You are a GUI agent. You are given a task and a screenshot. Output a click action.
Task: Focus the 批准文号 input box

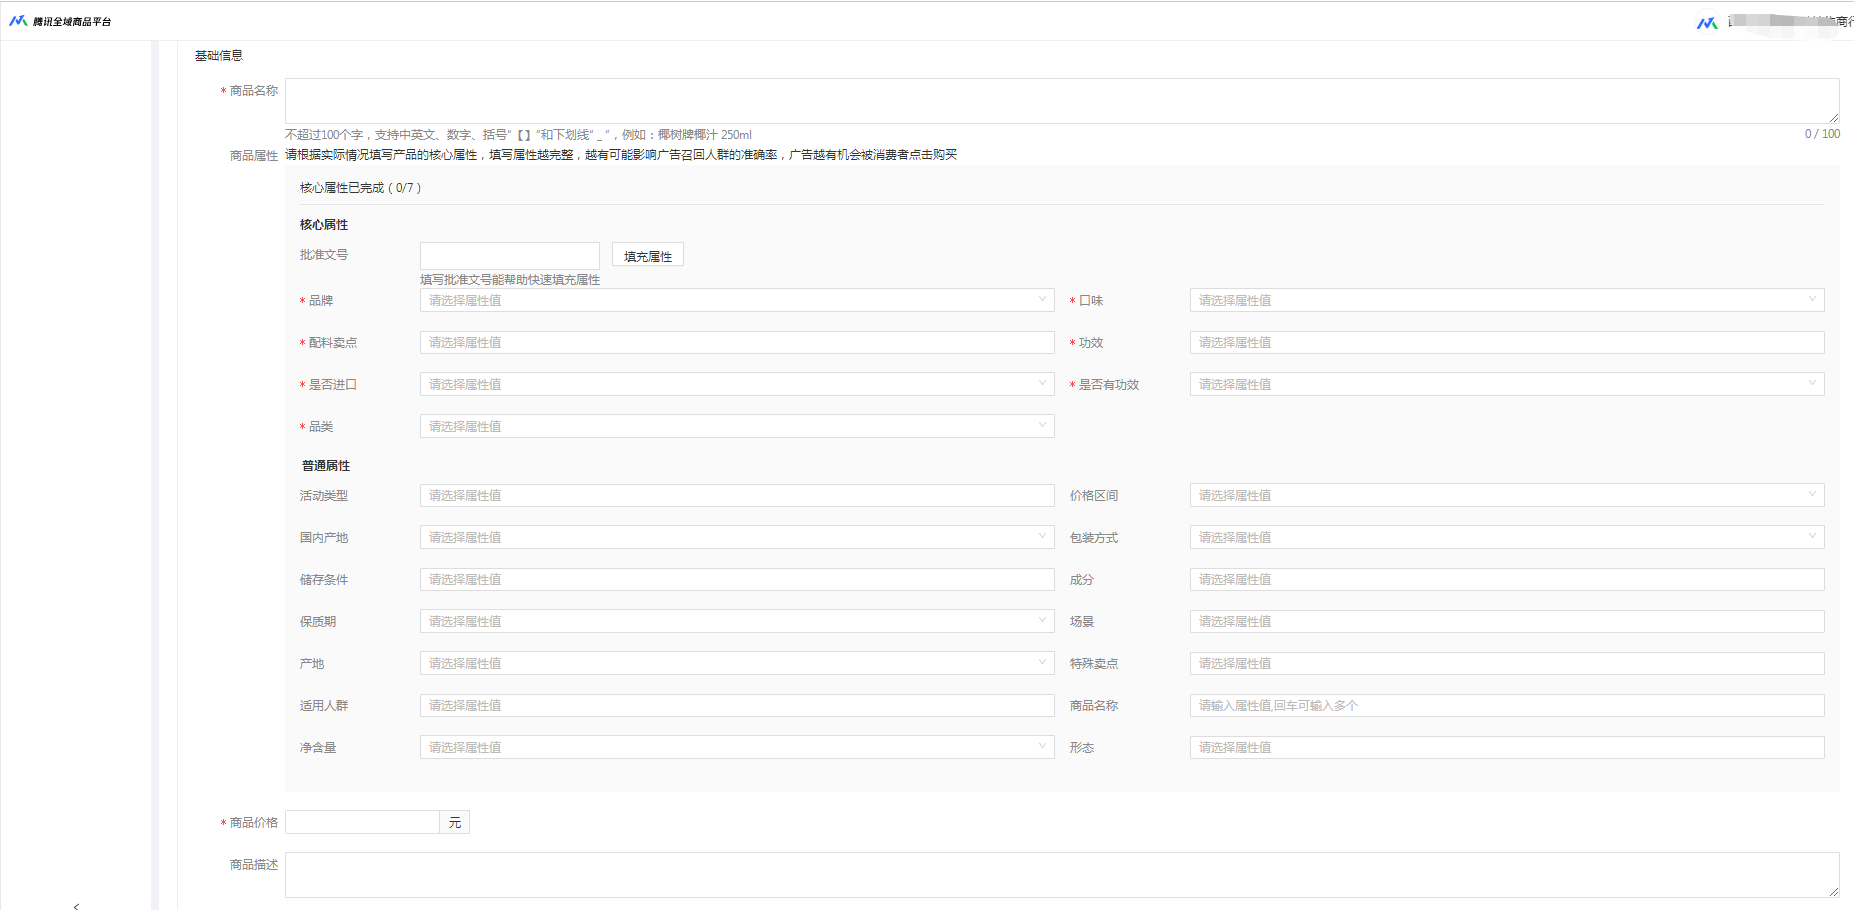[509, 255]
